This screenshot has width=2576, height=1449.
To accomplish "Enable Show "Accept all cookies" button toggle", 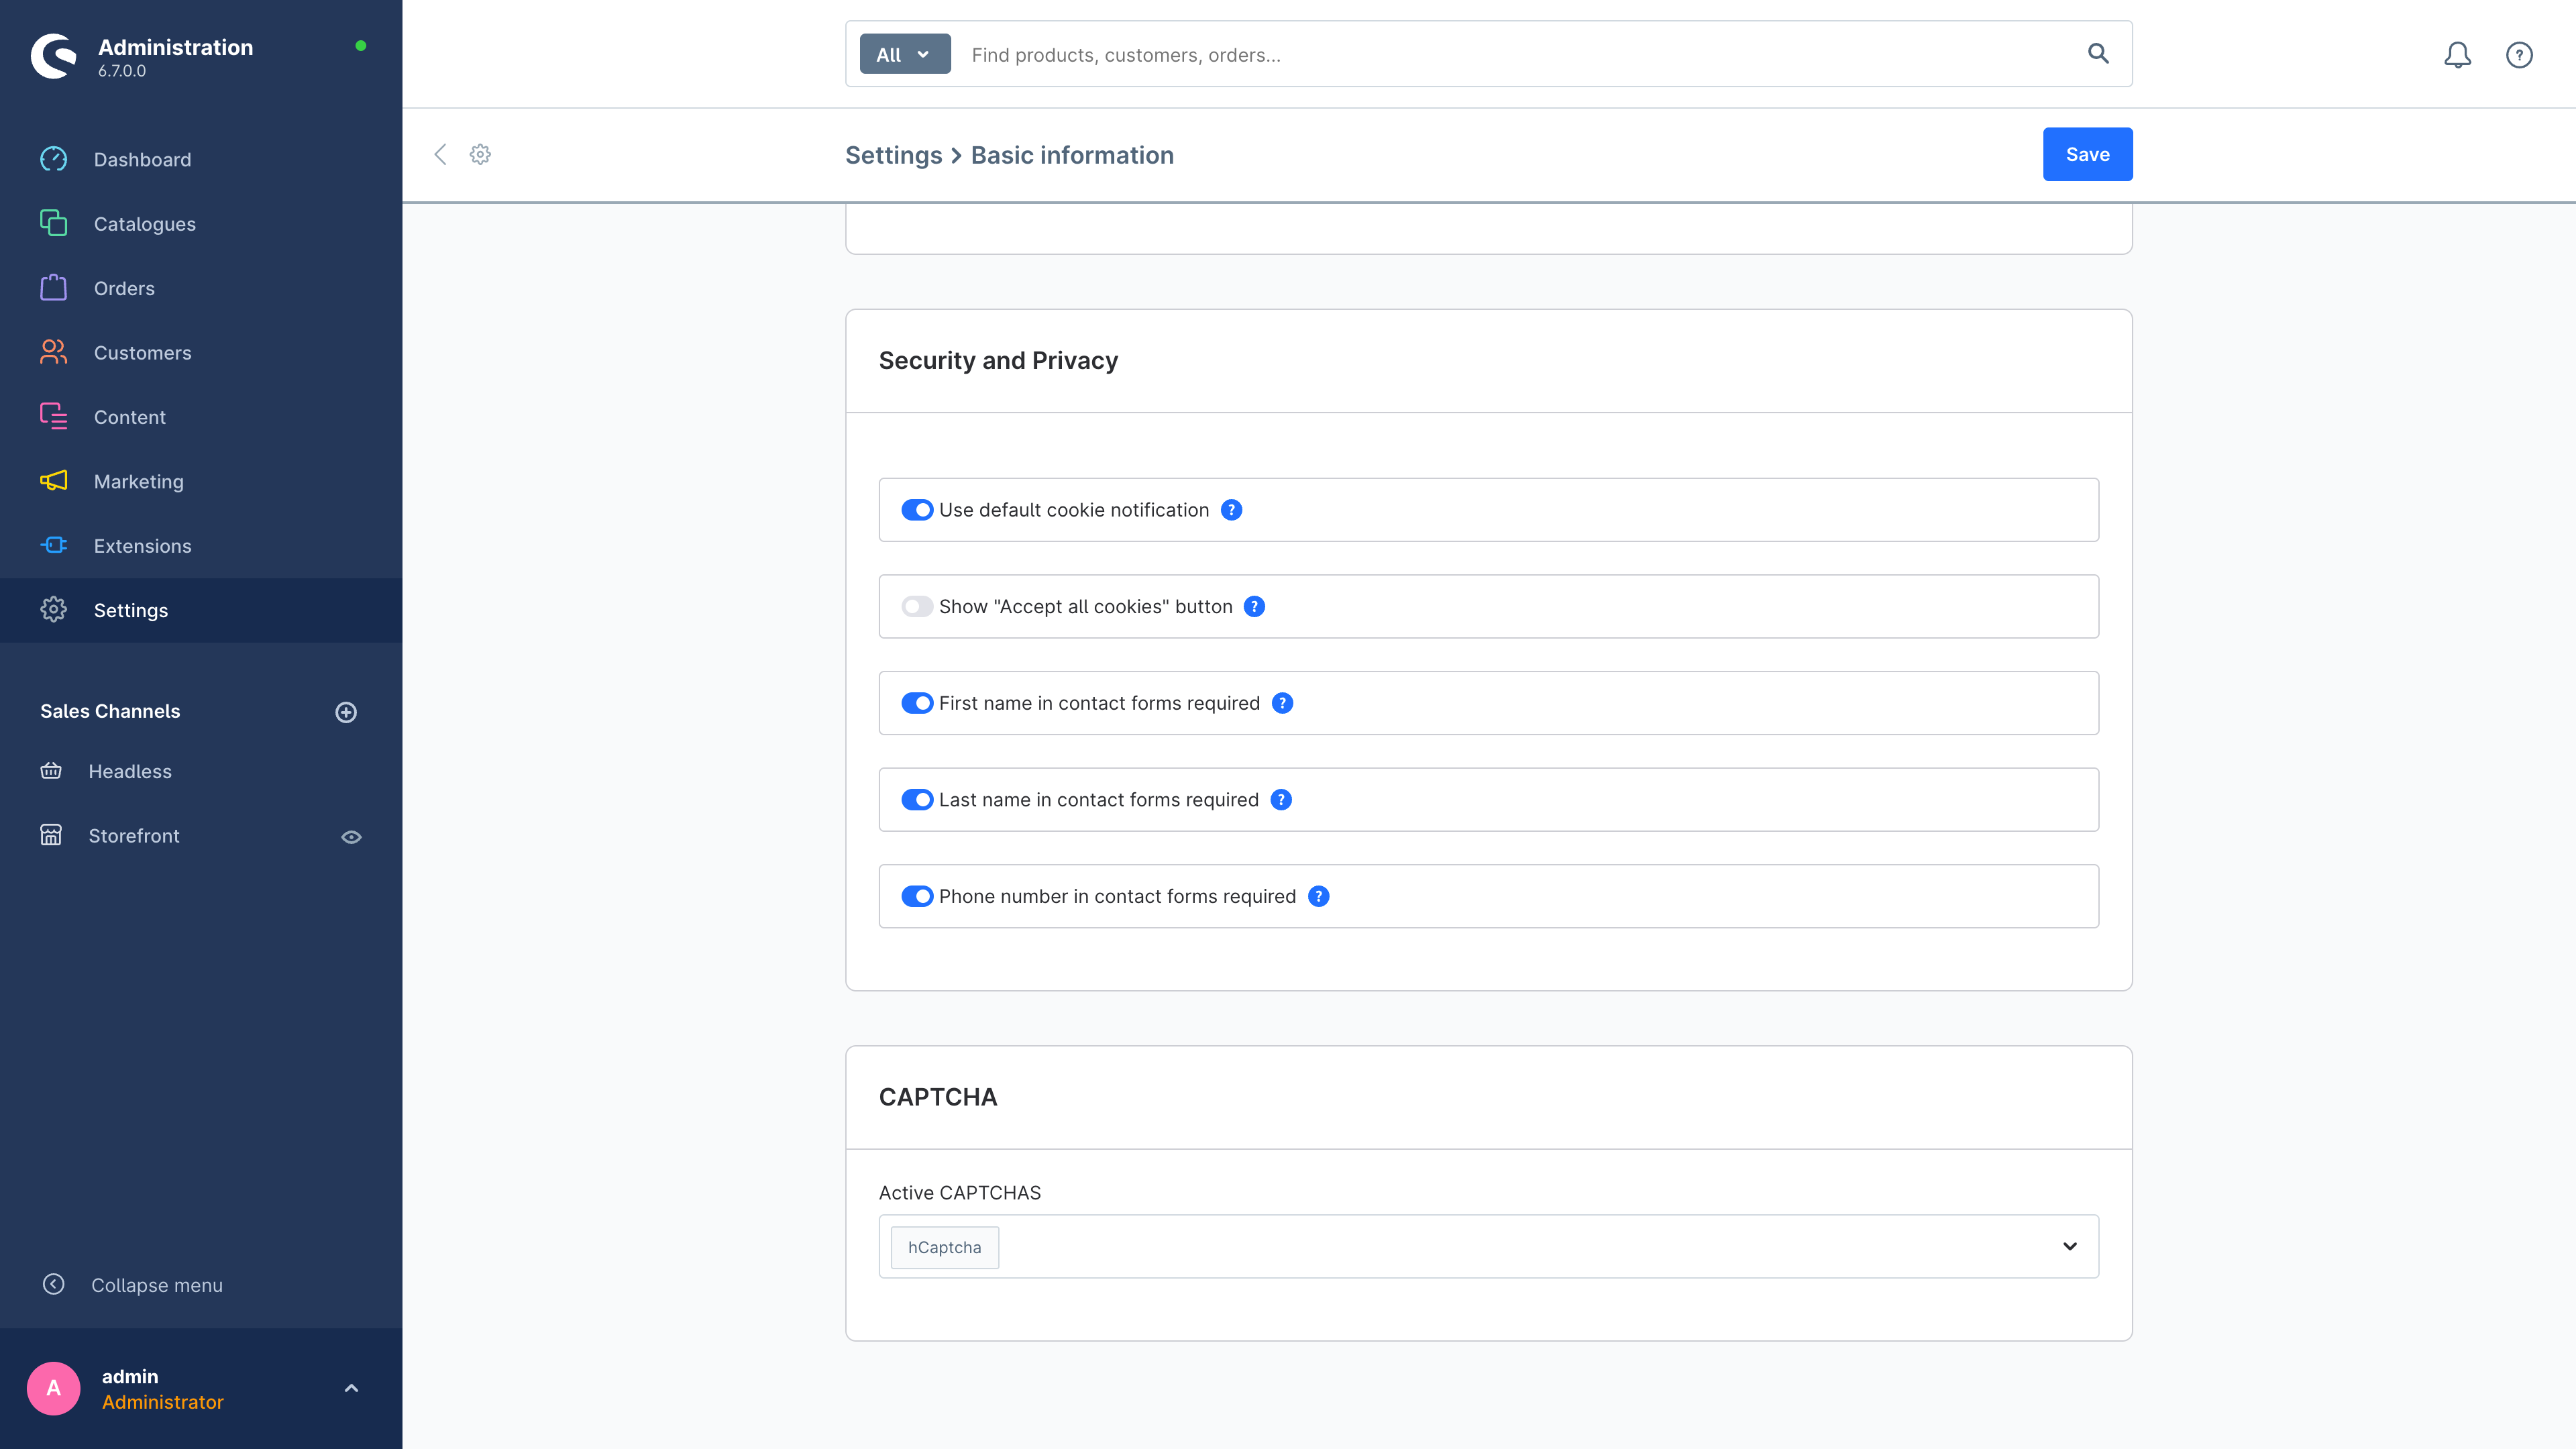I will click(917, 607).
